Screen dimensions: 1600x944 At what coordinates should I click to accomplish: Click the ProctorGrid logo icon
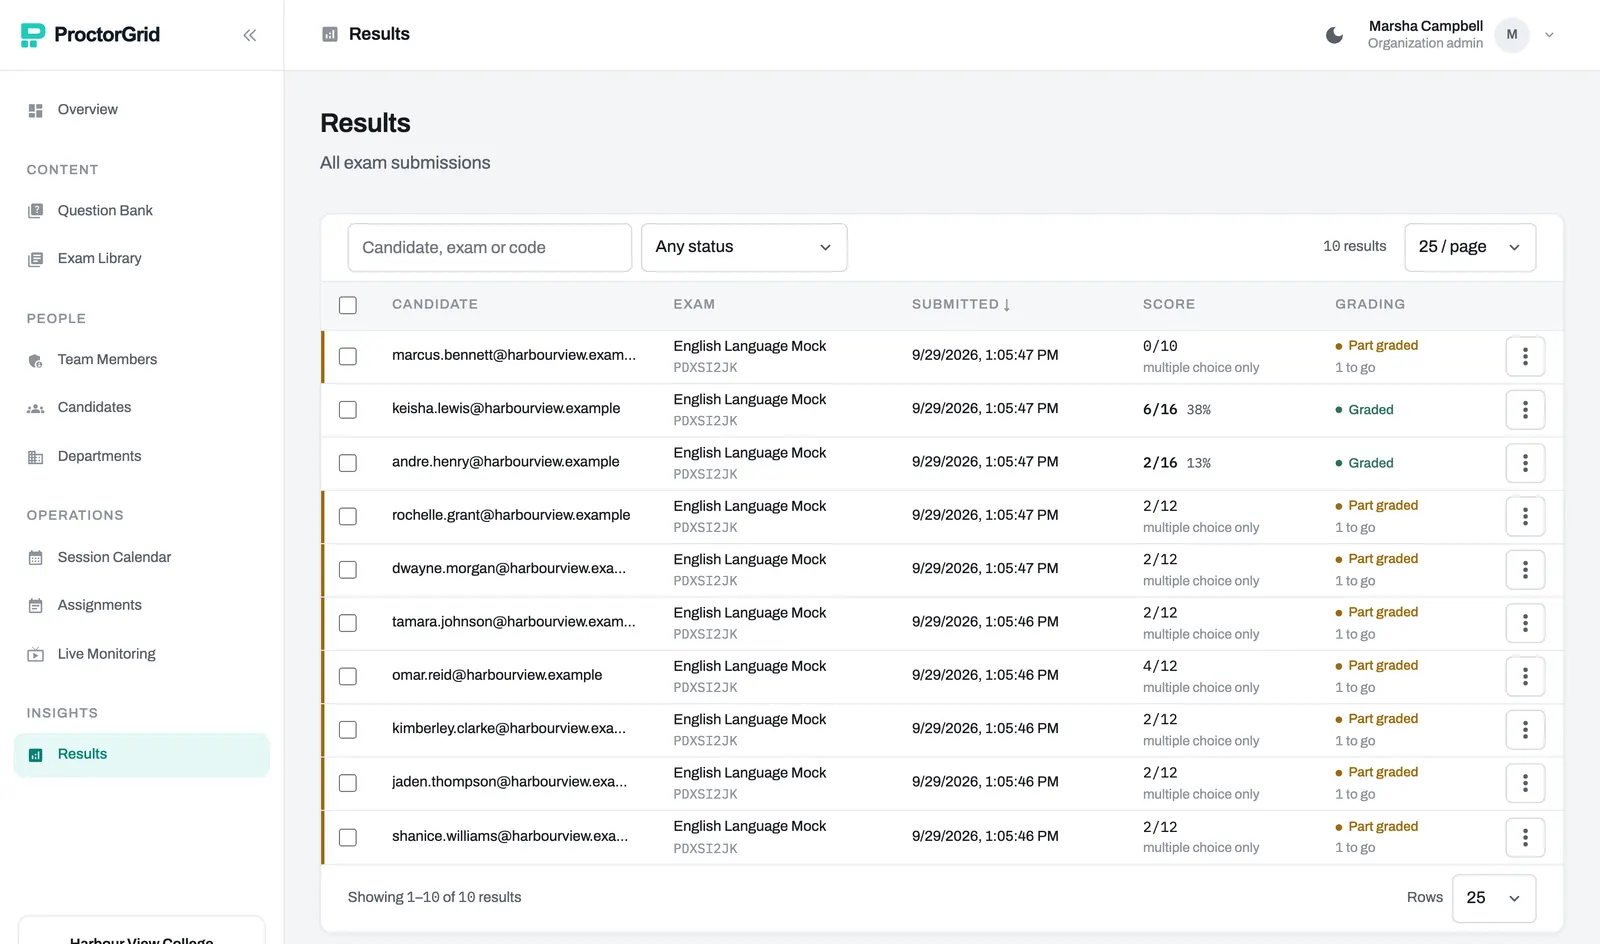click(33, 35)
